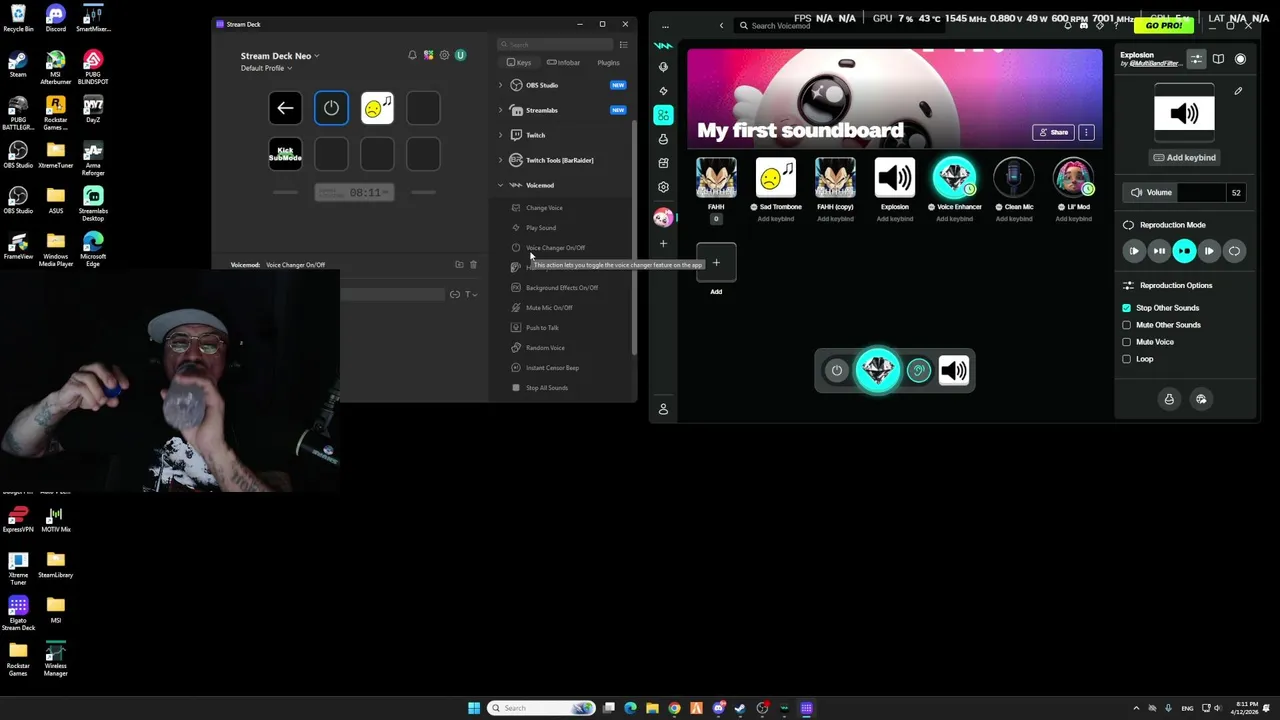Viewport: 1280px width, 720px height.
Task: Click Add keybind under the speaker image
Action: tap(1184, 158)
